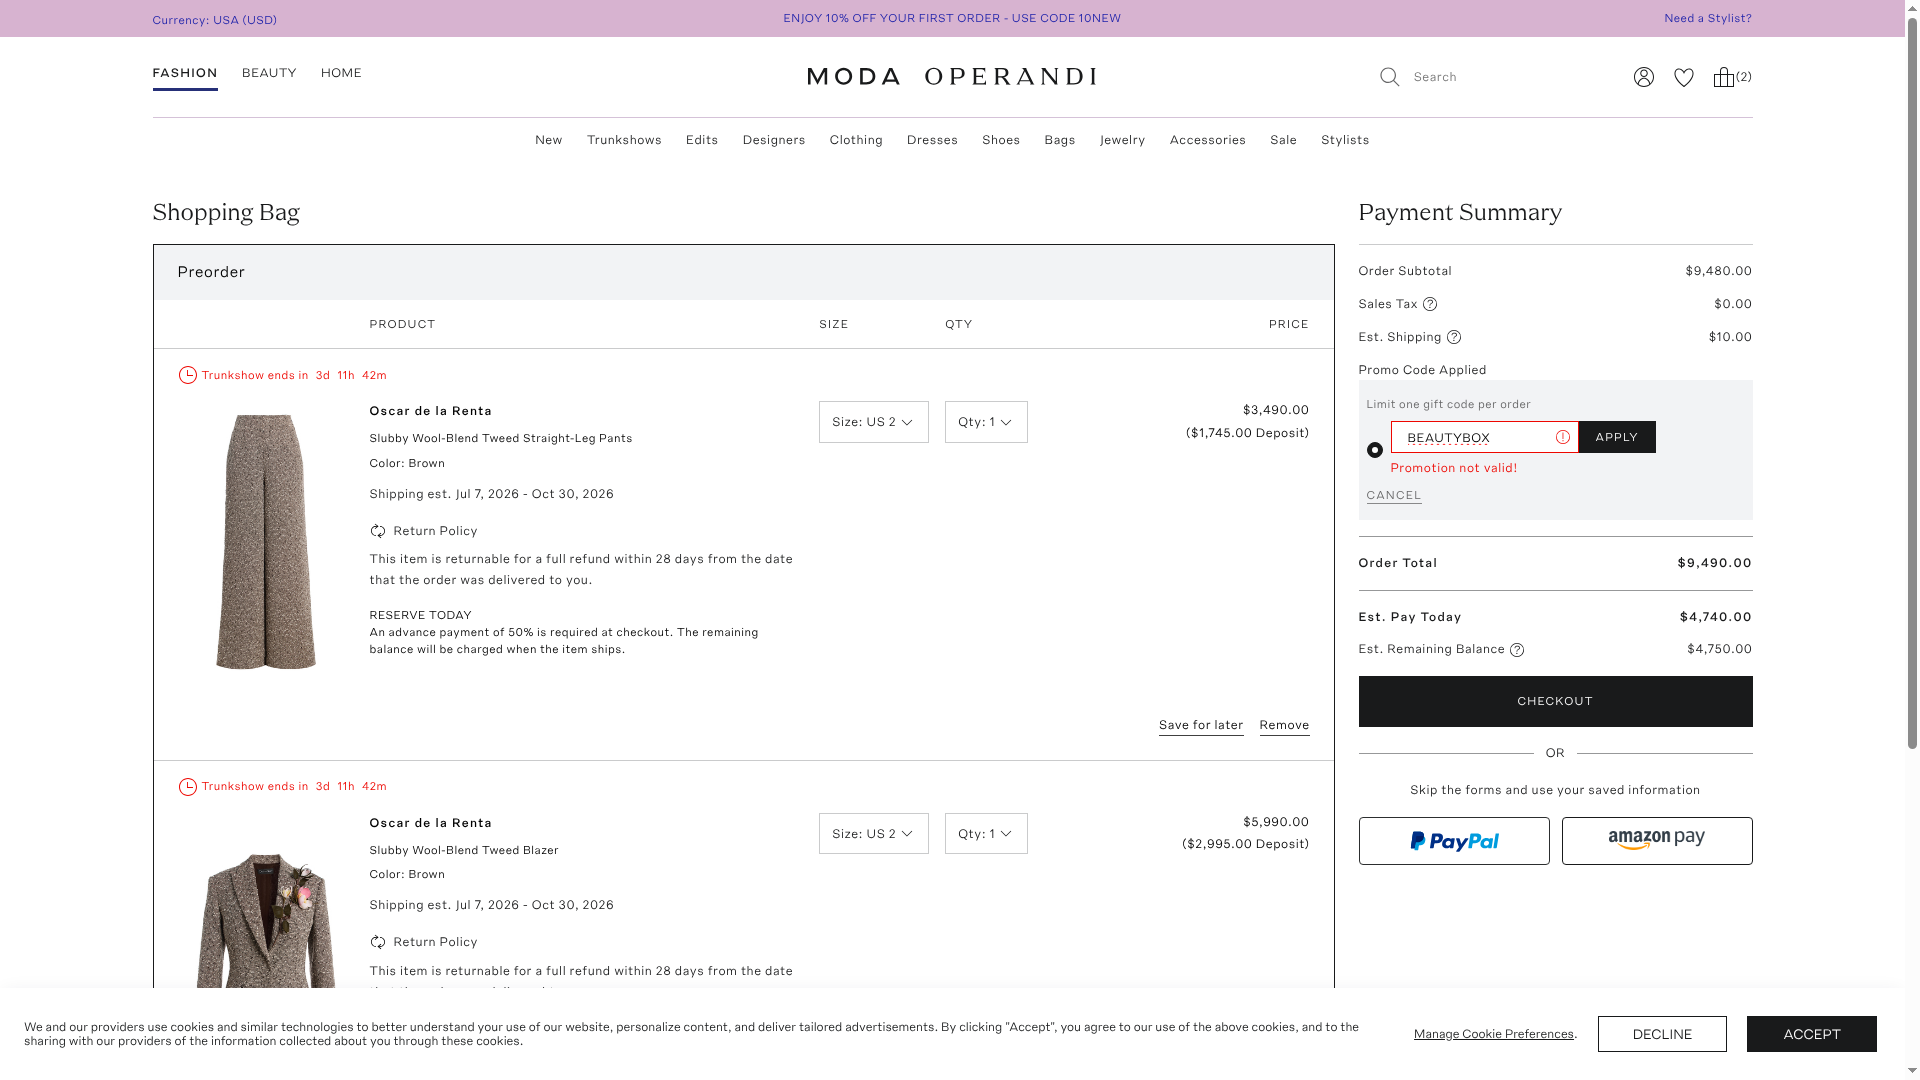The width and height of the screenshot is (1920, 1080).
Task: Open the shopping bag icon
Action: click(1723, 77)
